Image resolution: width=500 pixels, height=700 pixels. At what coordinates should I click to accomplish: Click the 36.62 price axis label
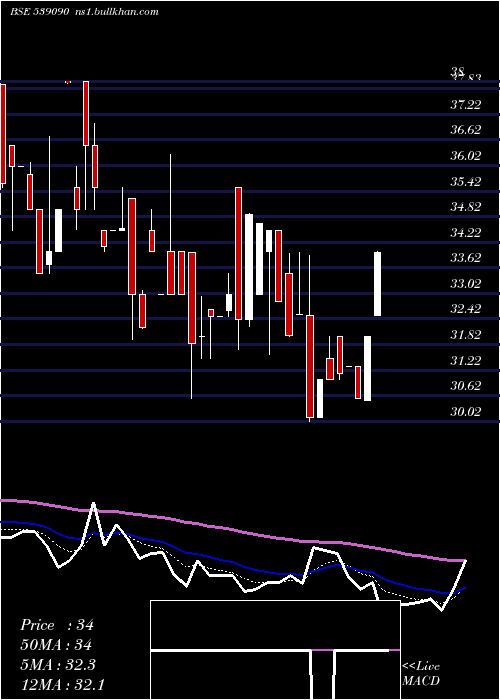[466, 130]
